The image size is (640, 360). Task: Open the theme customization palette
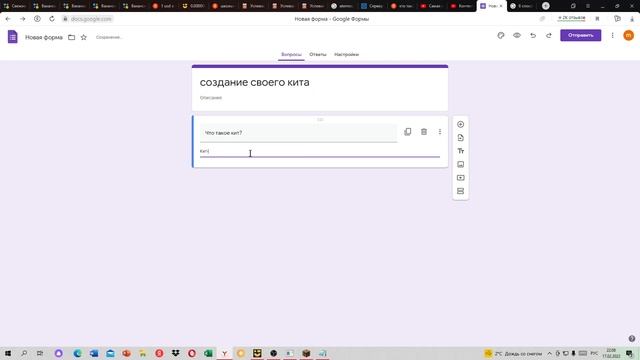tap(501, 36)
